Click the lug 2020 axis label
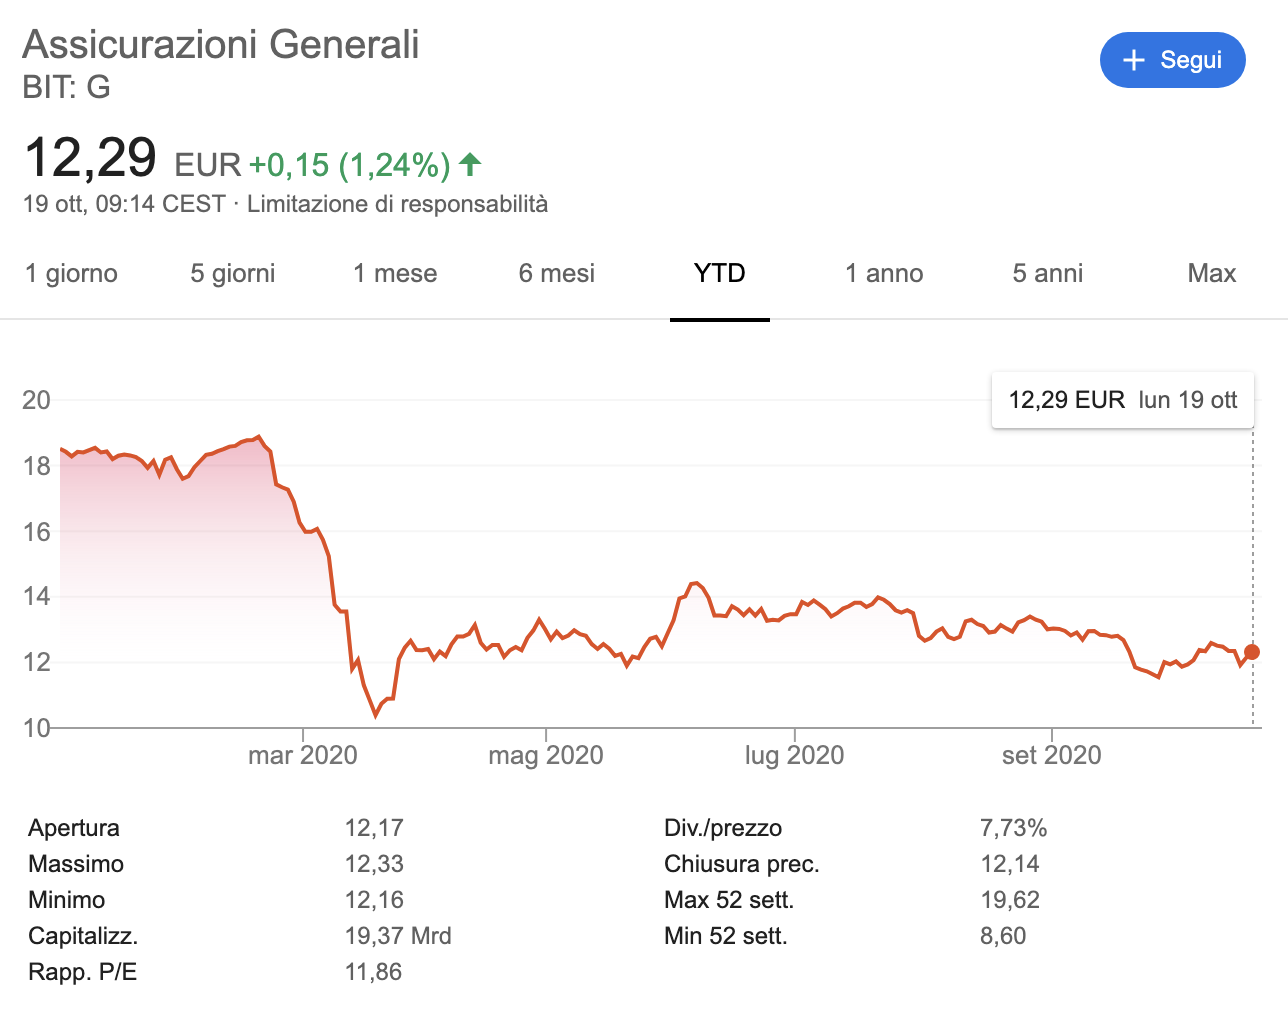This screenshot has height=1014, width=1288. 794,755
